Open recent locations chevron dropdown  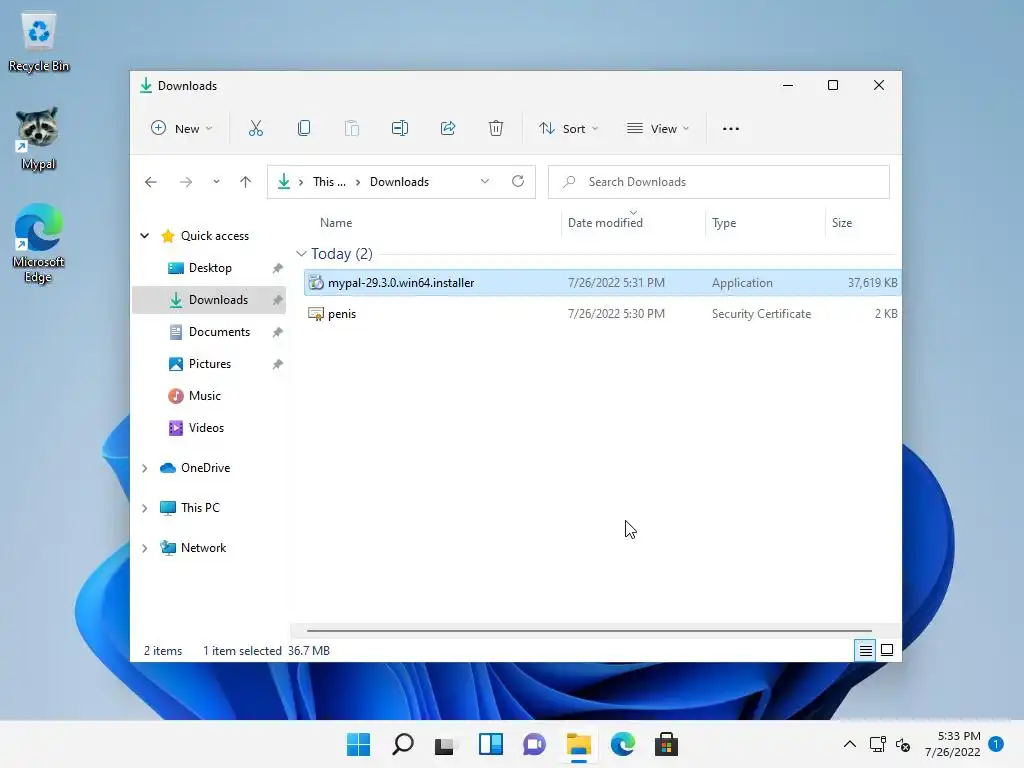(x=216, y=182)
